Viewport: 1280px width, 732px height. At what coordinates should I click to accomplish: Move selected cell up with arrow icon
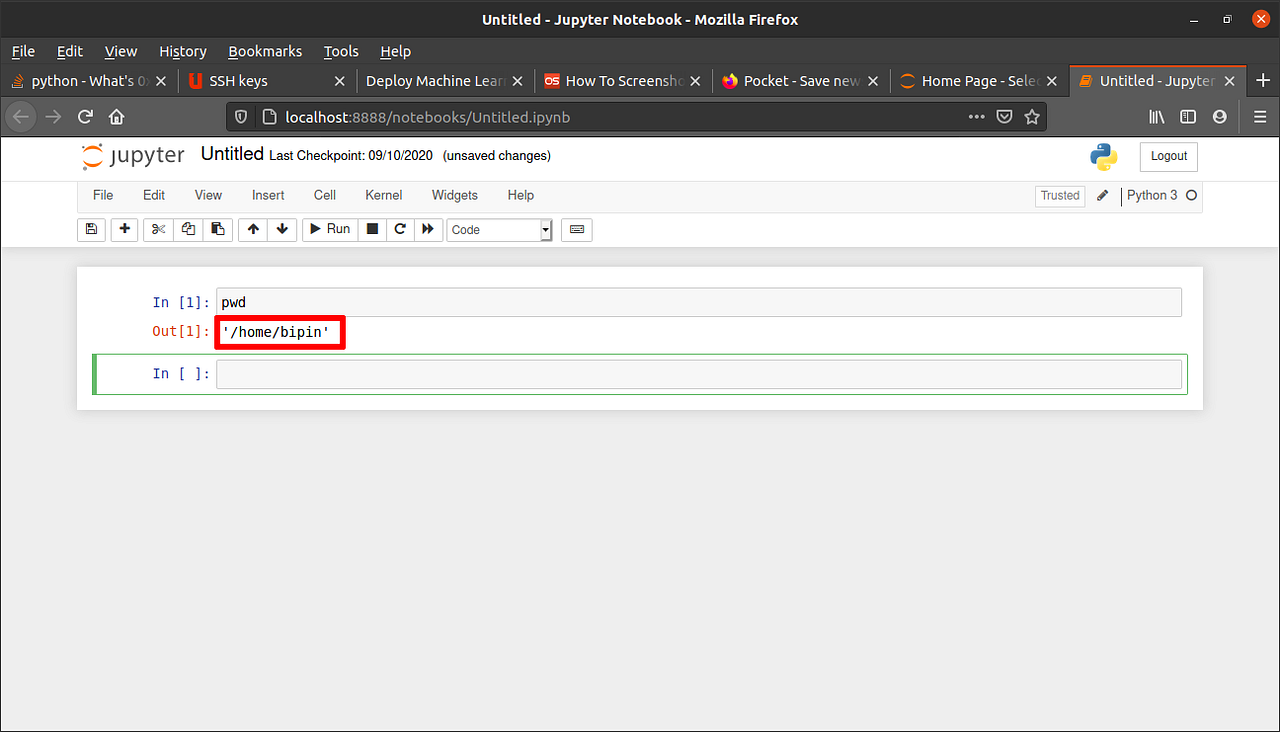tap(252, 229)
